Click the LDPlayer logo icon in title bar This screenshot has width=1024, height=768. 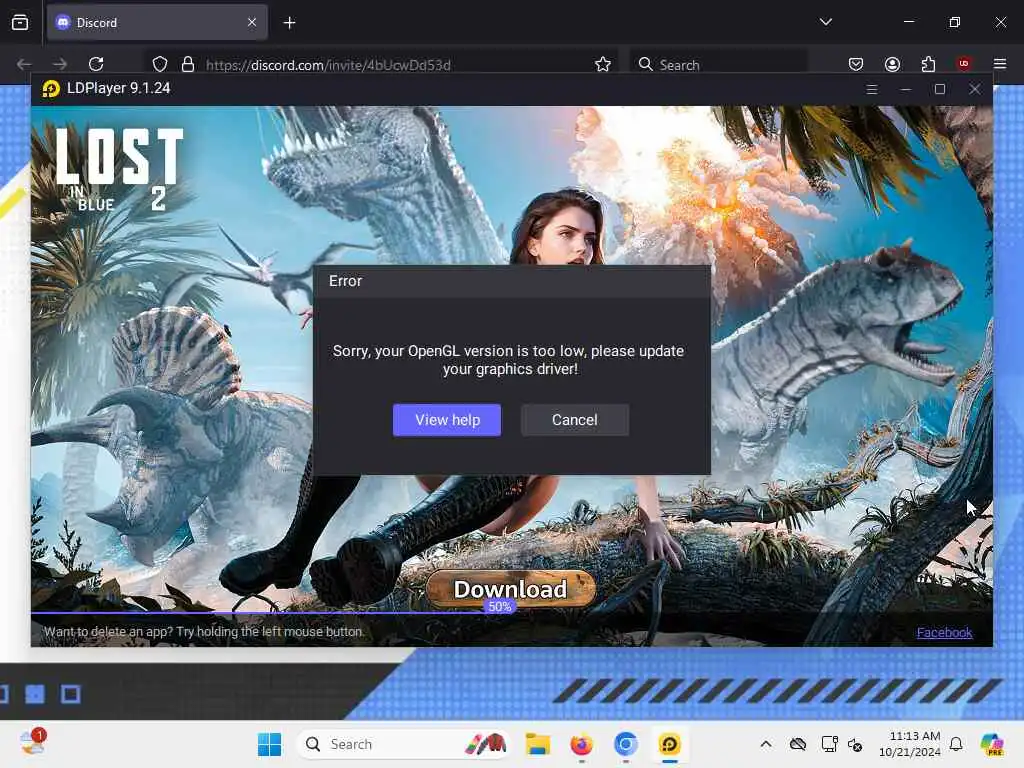point(51,88)
